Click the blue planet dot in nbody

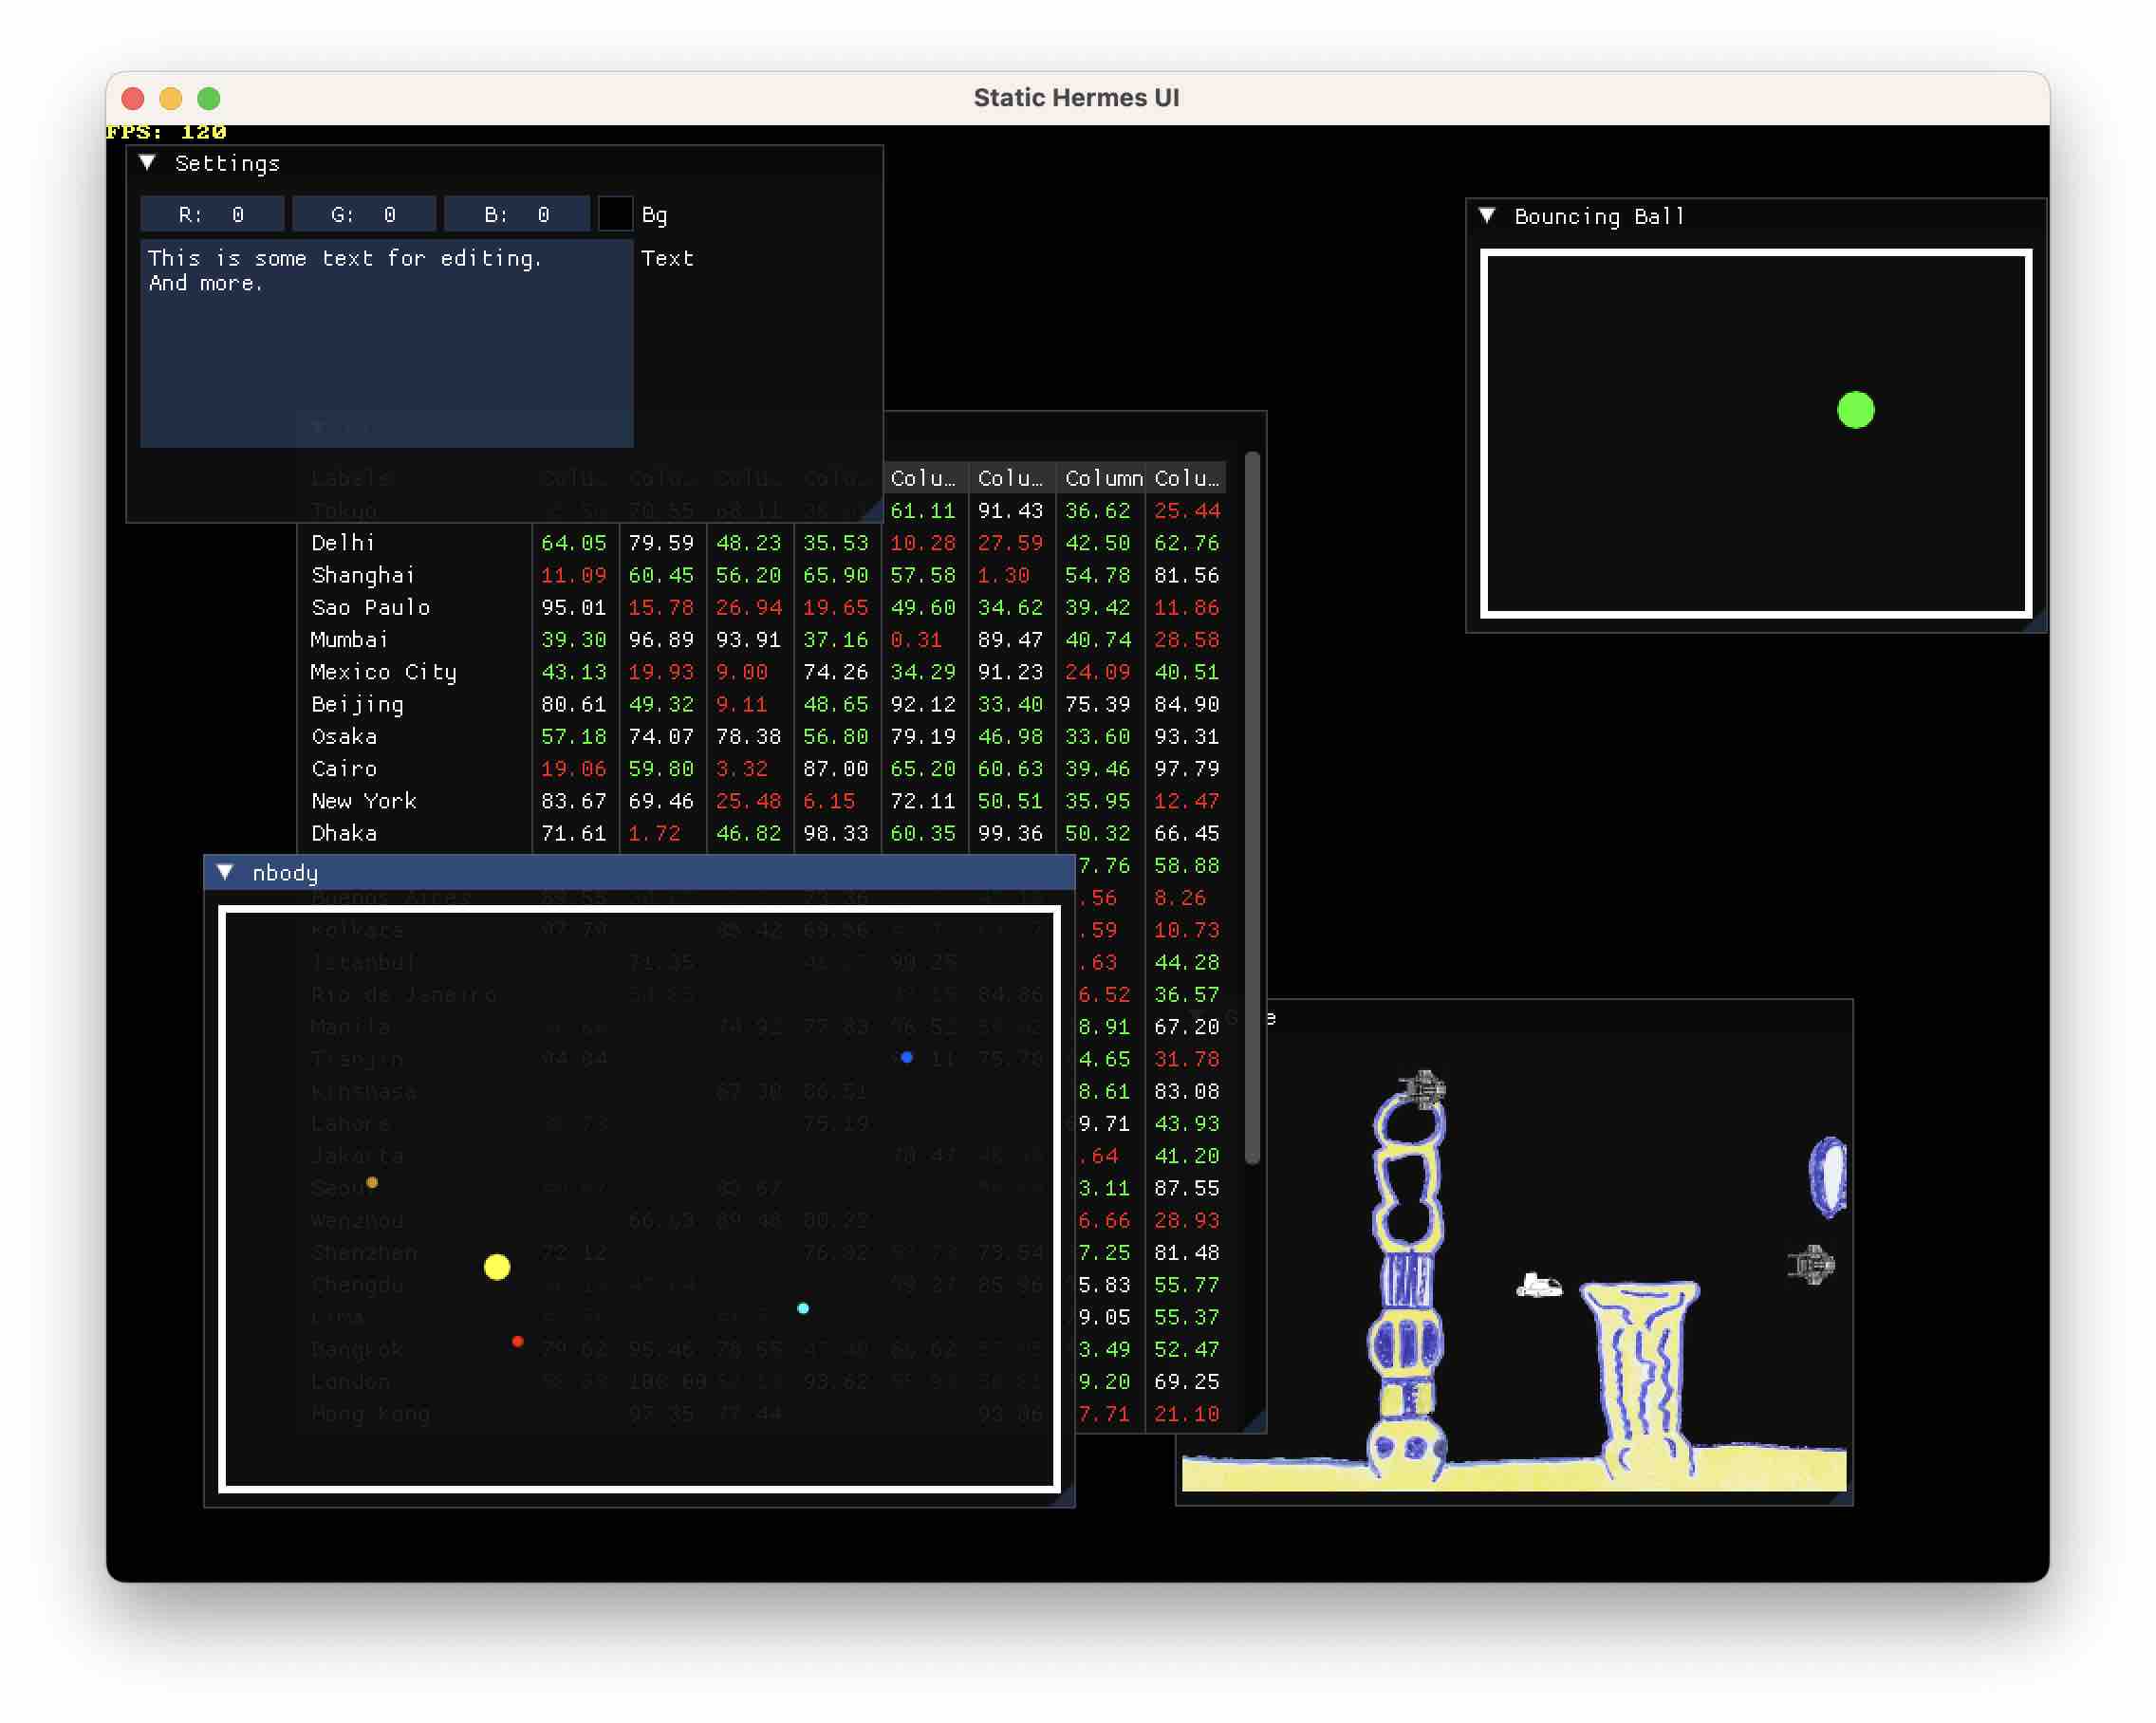tap(906, 1057)
